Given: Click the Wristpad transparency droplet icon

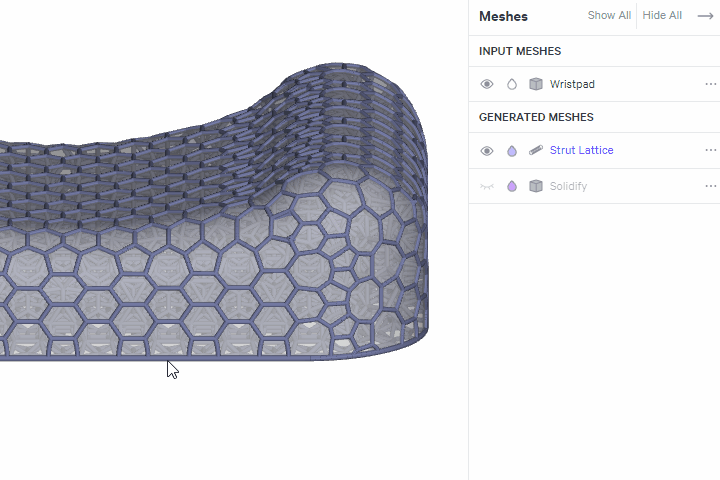Looking at the screenshot, I should click(512, 84).
